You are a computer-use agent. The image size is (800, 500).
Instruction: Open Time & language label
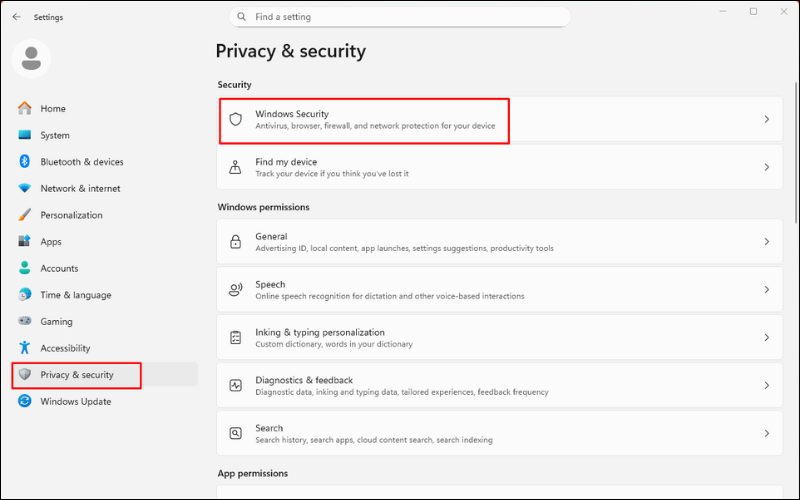(x=76, y=295)
